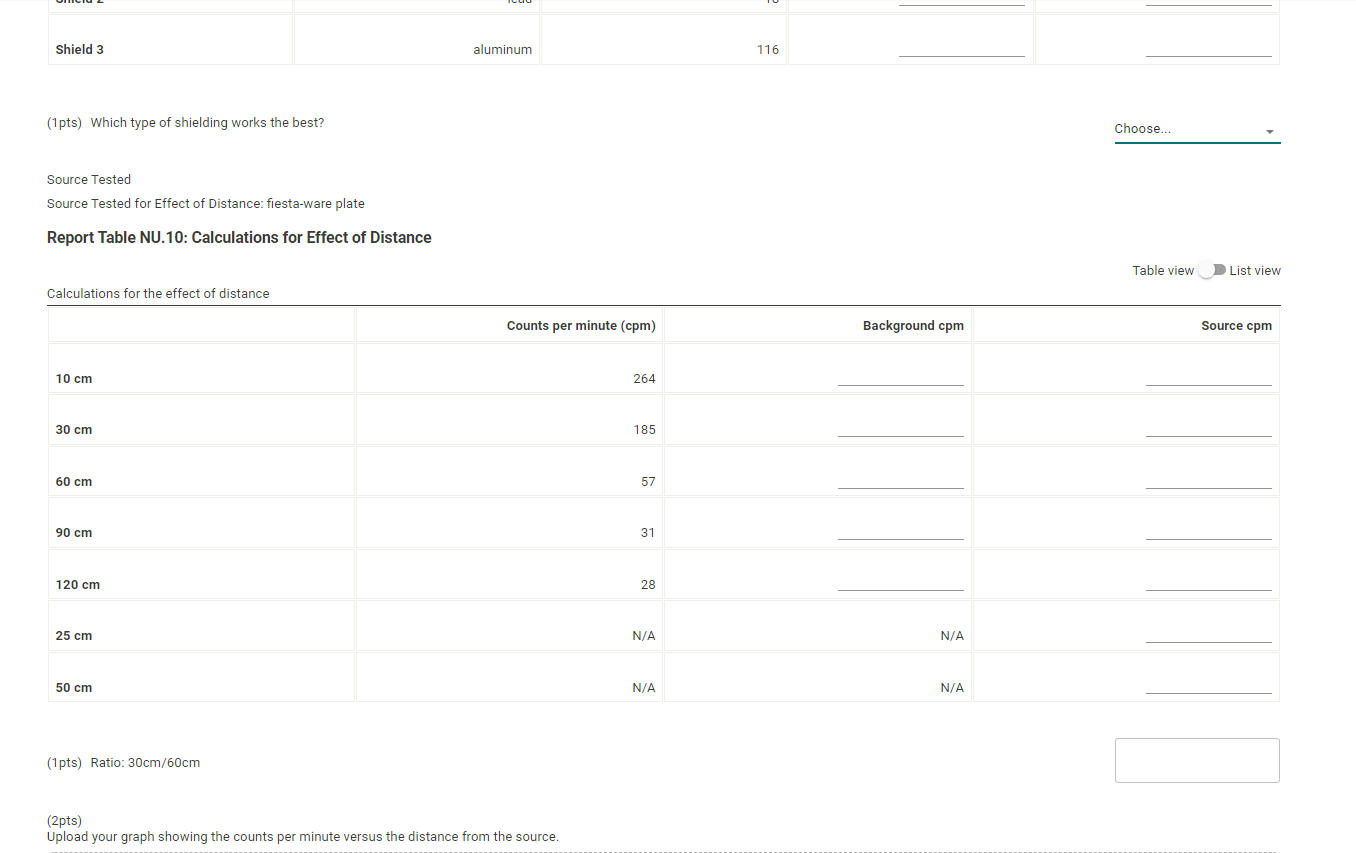
Task: Click the counts value 264
Action: coord(644,379)
